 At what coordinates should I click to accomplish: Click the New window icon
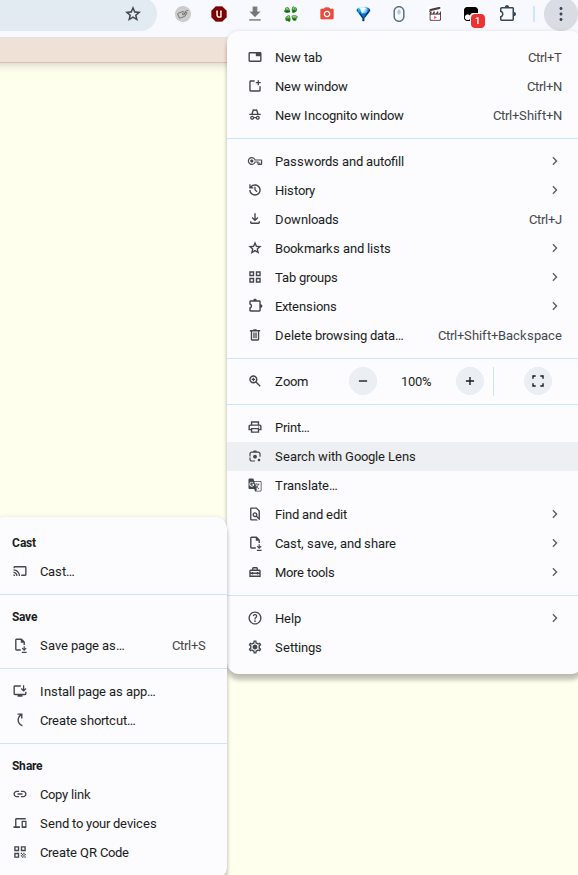pos(255,86)
